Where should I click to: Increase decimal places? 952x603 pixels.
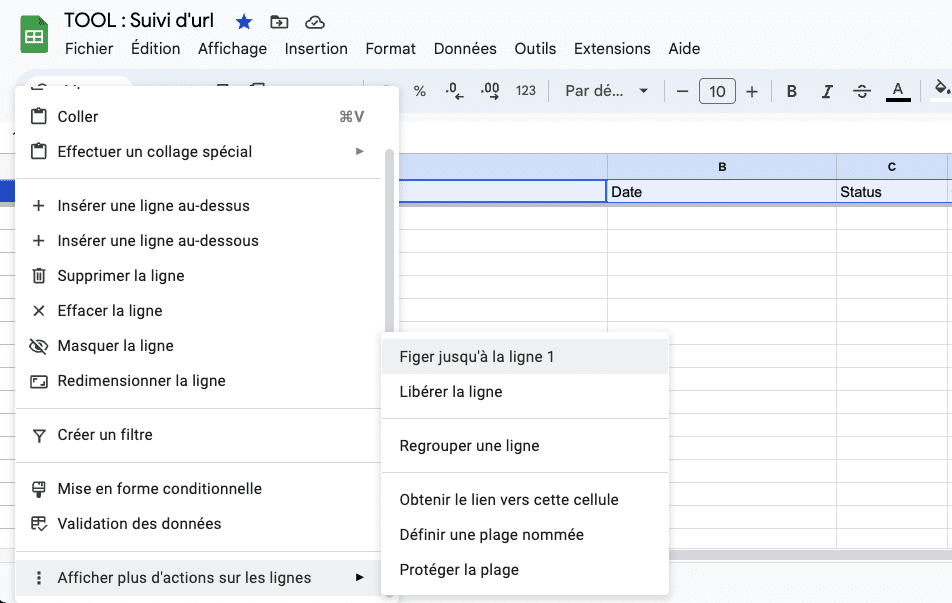tap(490, 91)
